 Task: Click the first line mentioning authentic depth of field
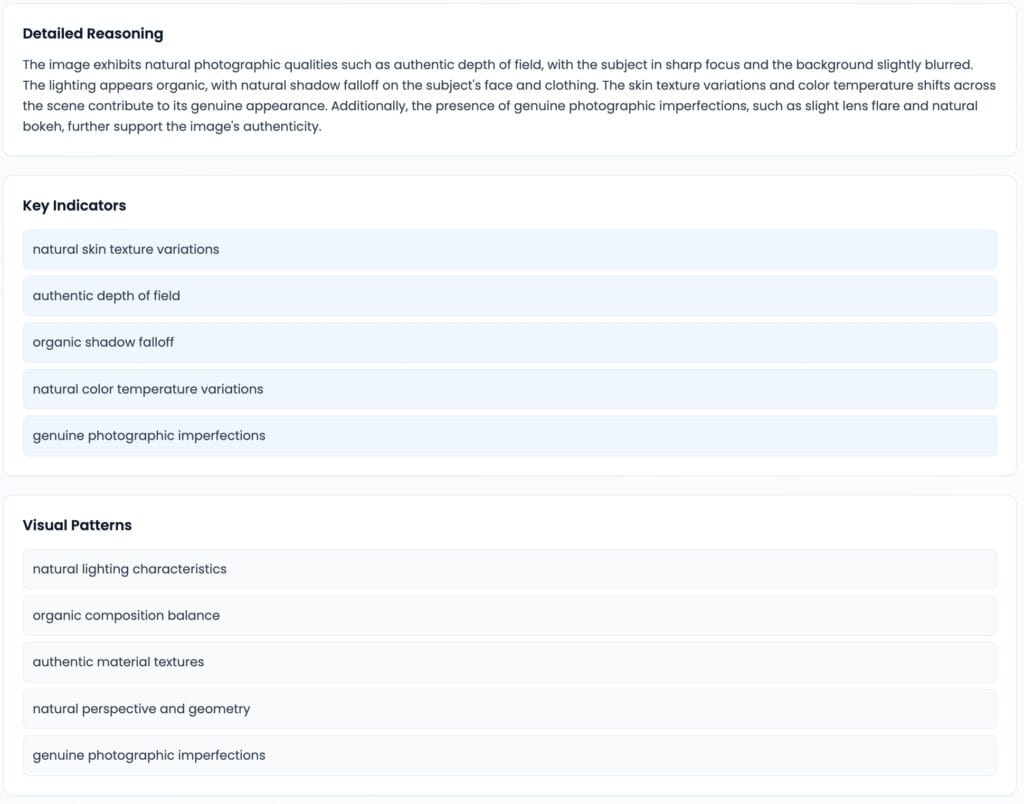point(498,65)
